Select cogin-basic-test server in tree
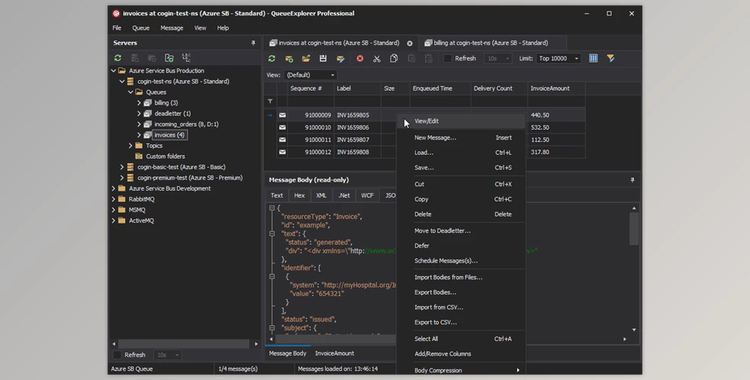 tap(181, 167)
